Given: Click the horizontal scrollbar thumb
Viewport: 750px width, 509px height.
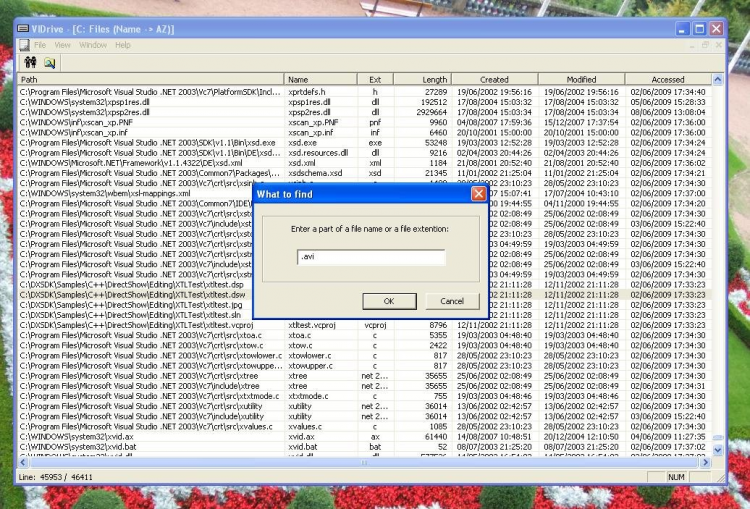Looking at the screenshot, I should pyautogui.click(x=364, y=462).
